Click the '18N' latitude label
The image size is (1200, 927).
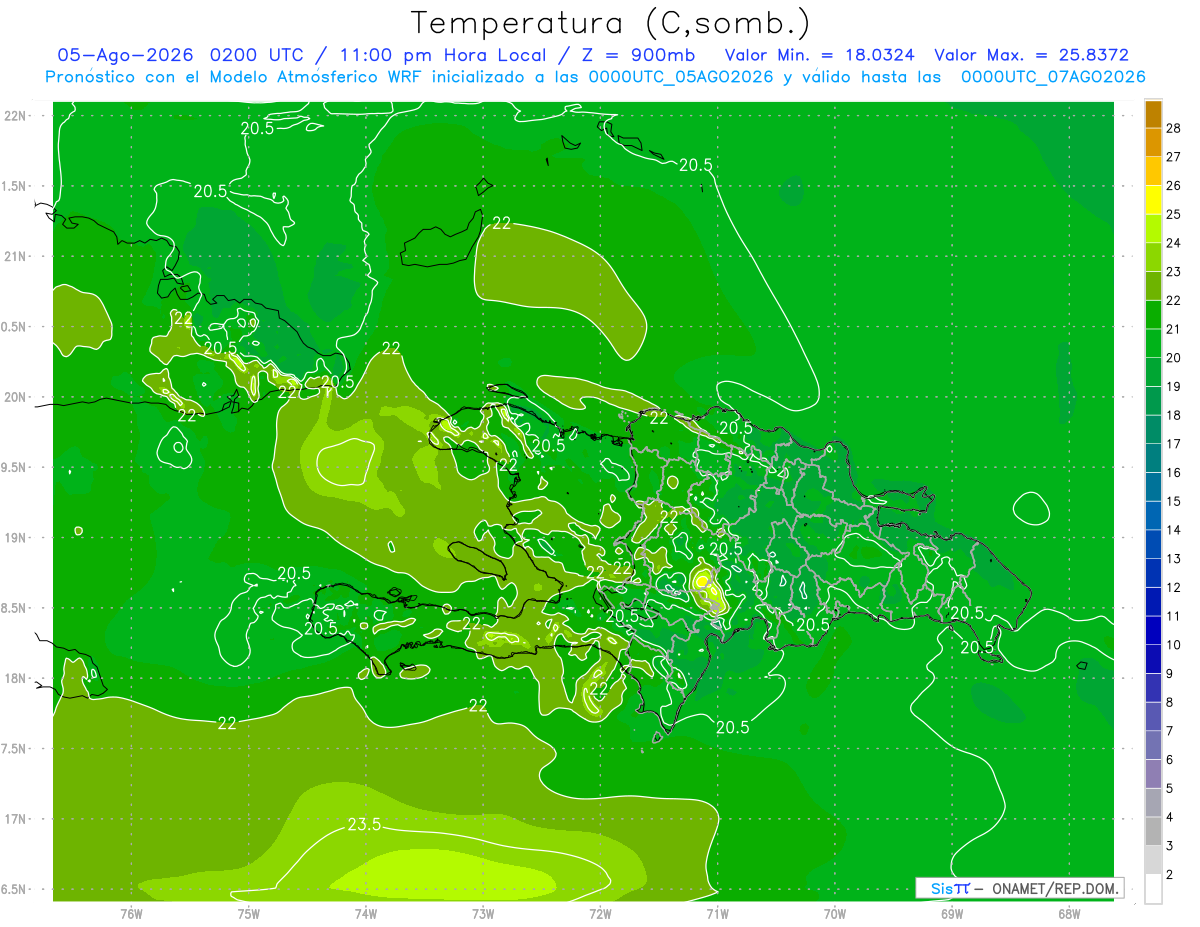[16, 679]
